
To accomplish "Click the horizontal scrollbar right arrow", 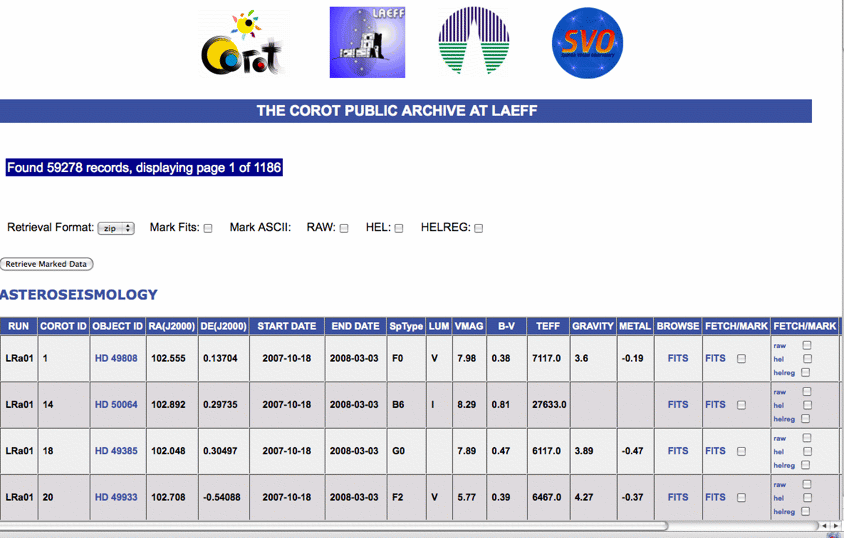I will (835, 525).
